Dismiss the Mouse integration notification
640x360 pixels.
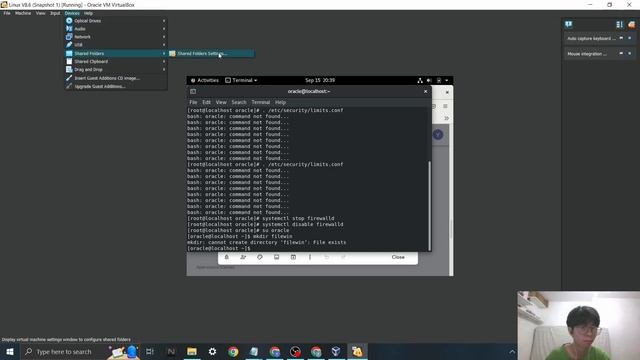pyautogui.click(x=629, y=53)
